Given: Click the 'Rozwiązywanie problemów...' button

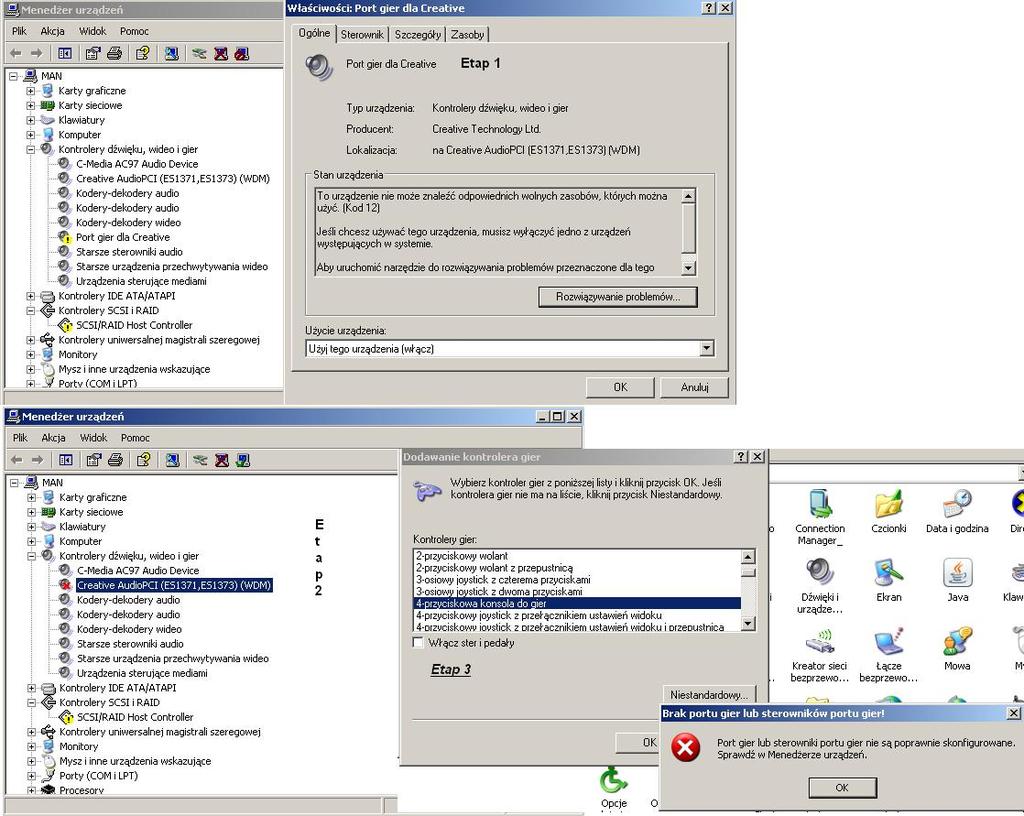Looking at the screenshot, I should point(618,297).
